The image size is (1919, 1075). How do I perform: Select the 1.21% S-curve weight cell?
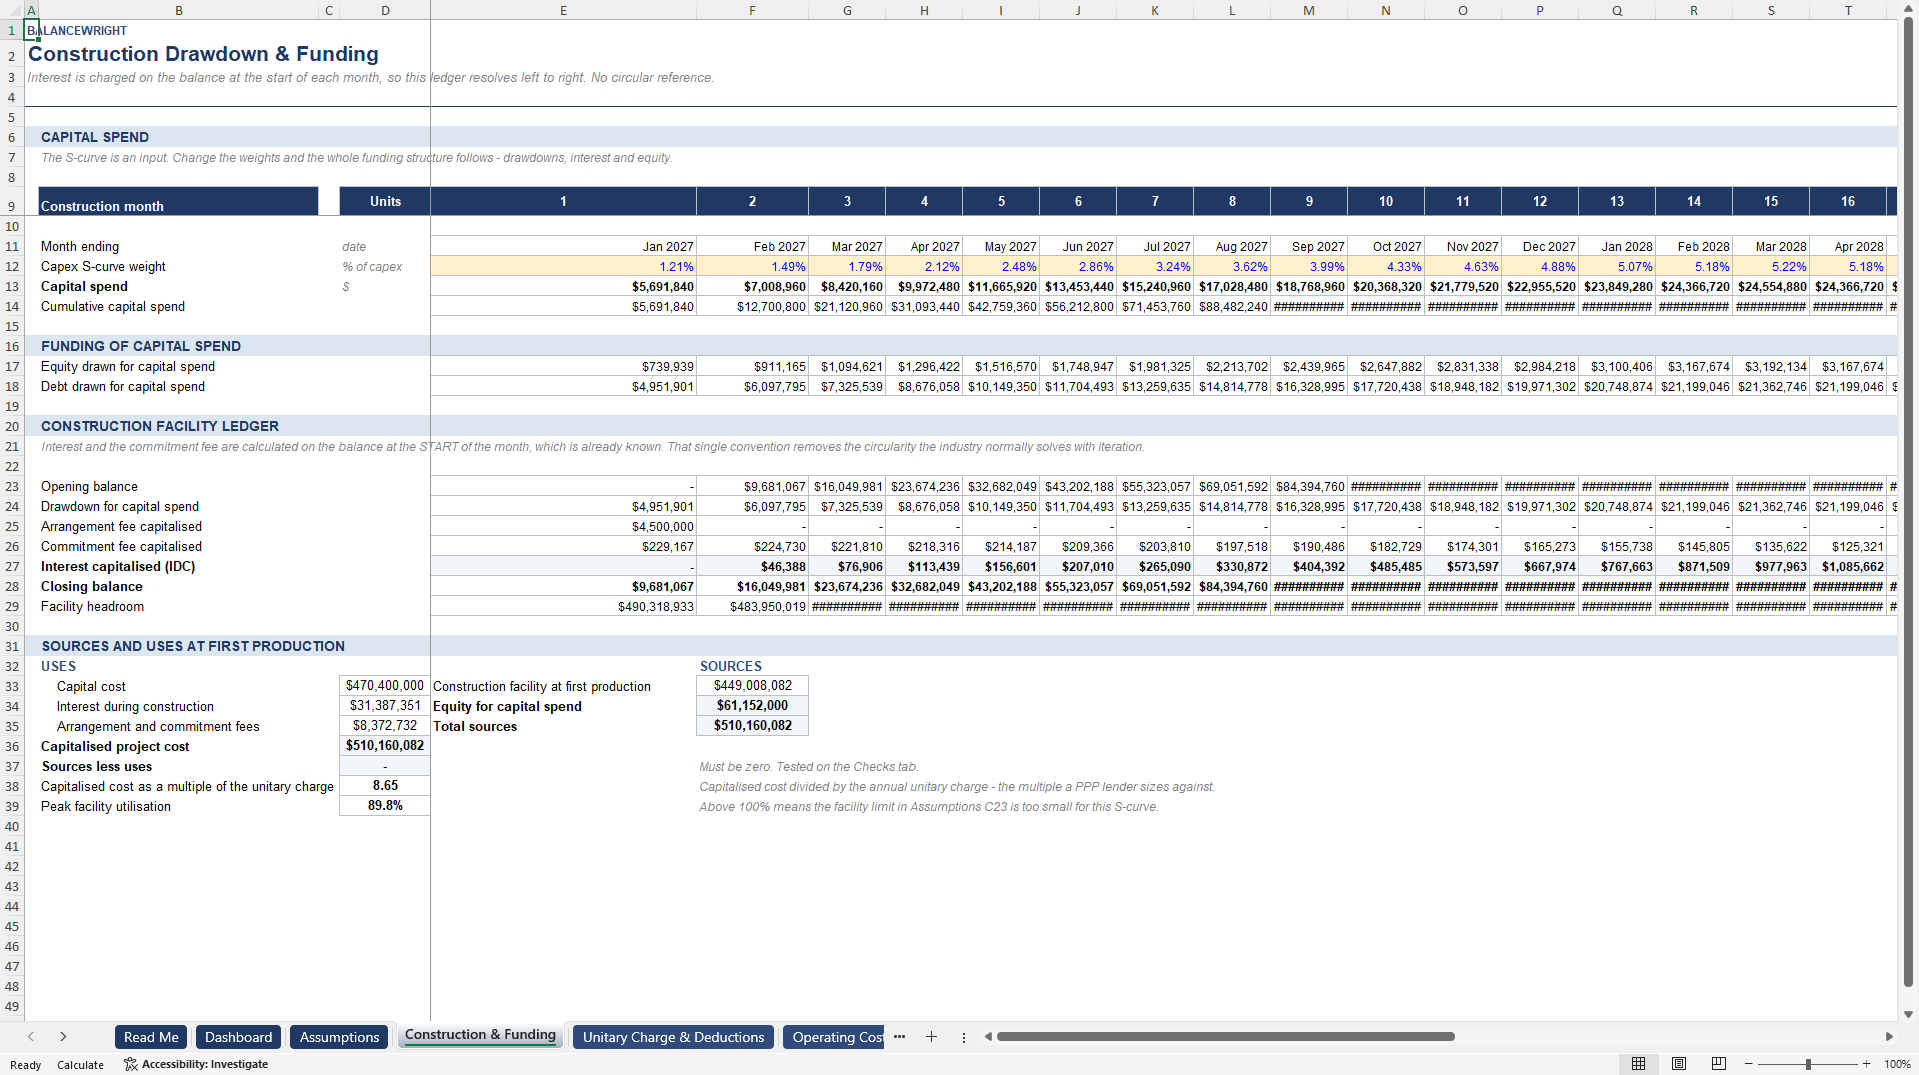coord(563,266)
